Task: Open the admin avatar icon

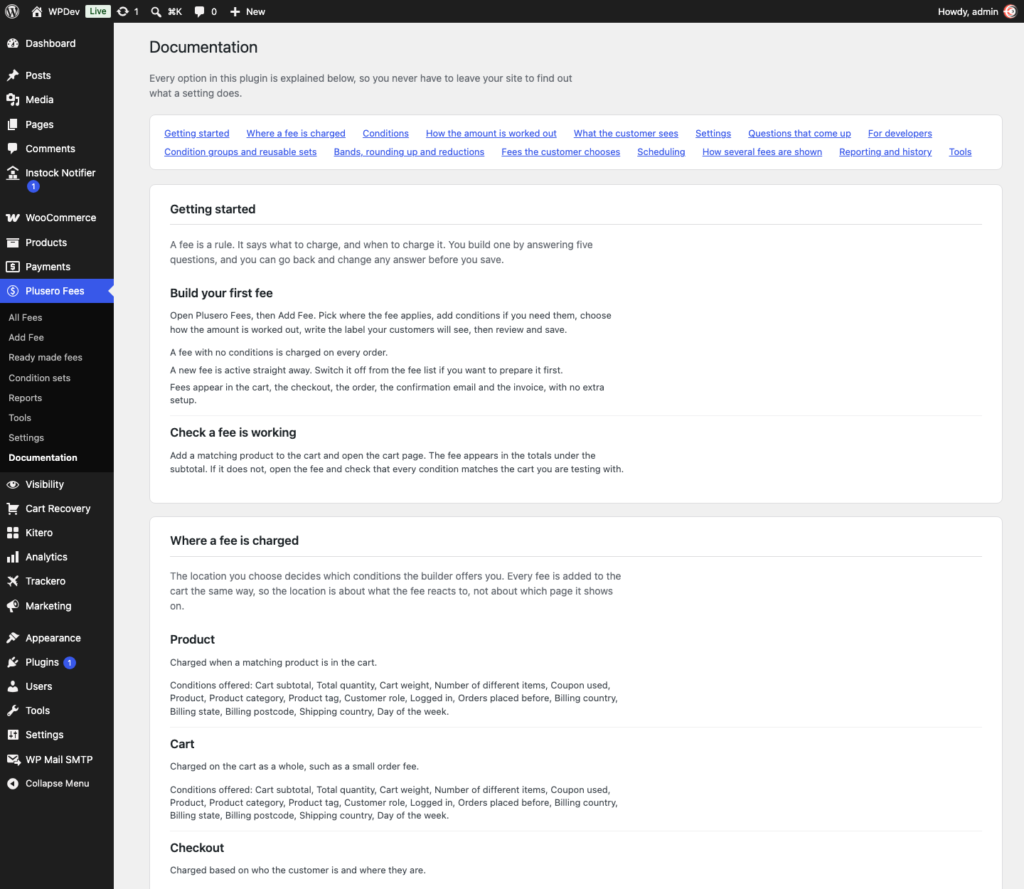Action: pos(1010,11)
